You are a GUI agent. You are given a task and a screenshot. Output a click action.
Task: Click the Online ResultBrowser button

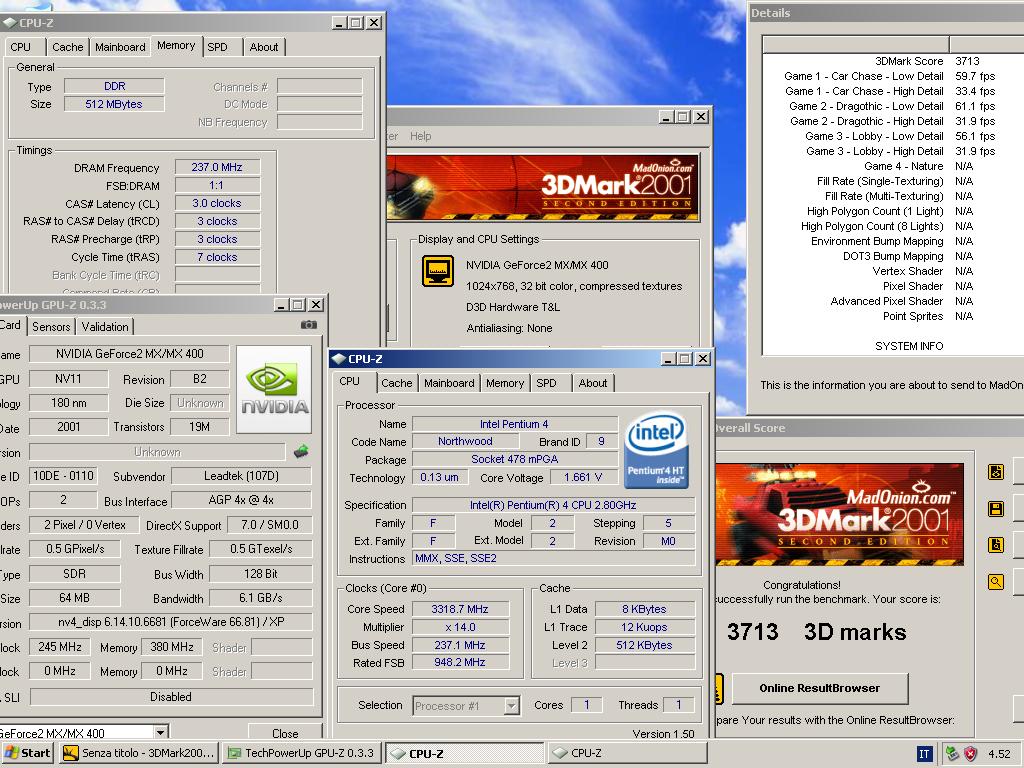[x=819, y=688]
